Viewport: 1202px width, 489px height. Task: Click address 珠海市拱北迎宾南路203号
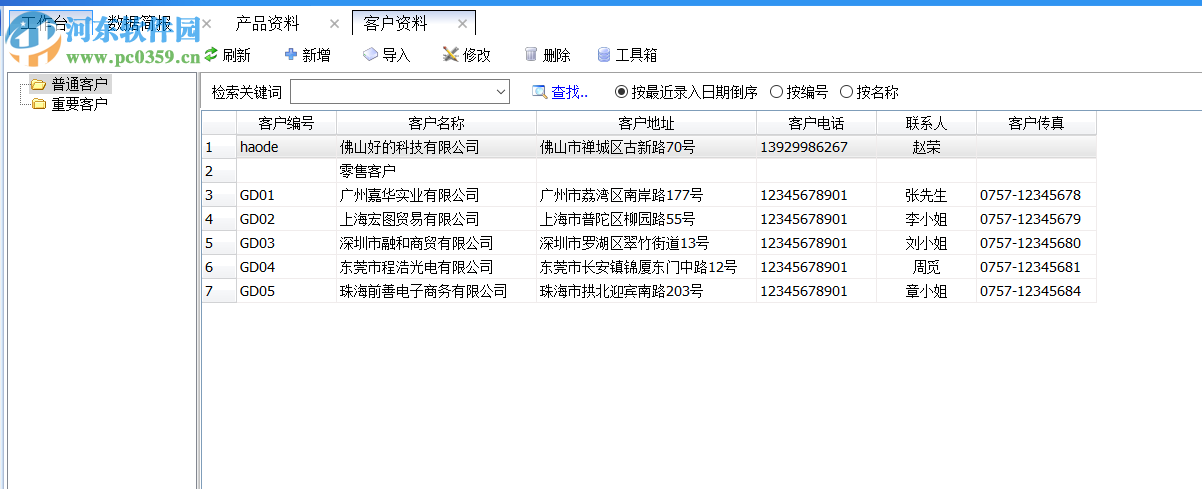pos(621,291)
